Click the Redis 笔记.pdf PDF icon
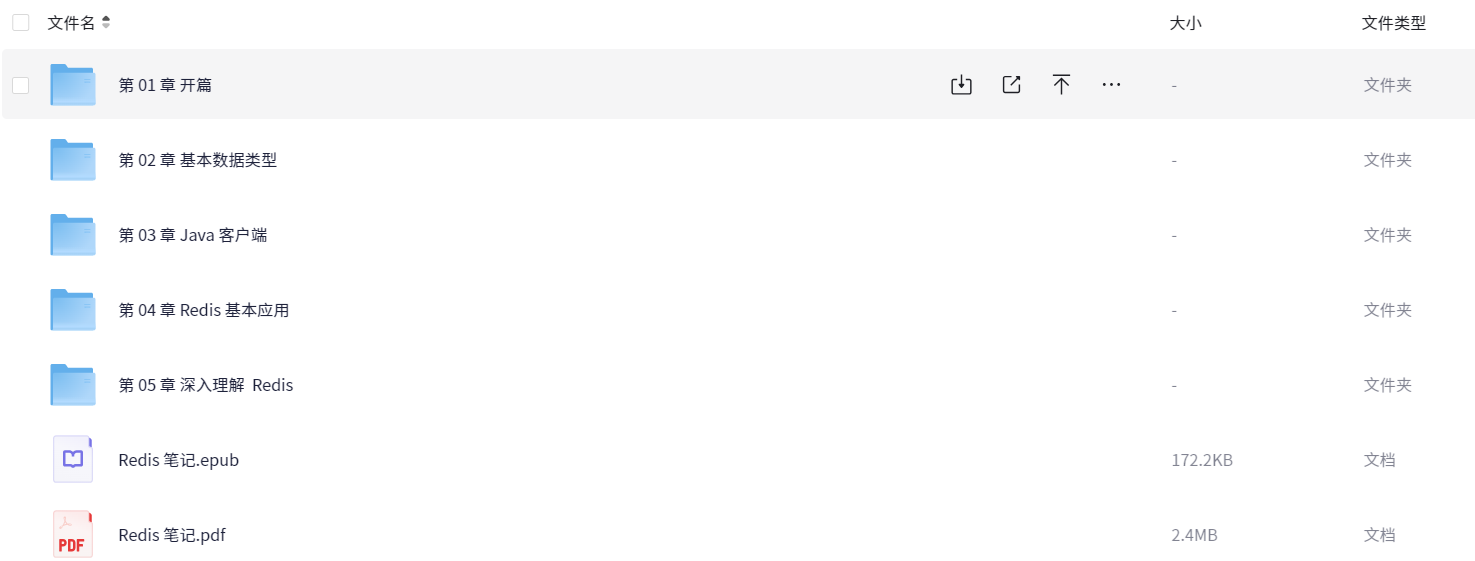Image resolution: width=1475 pixels, height=561 pixels. coord(73,535)
